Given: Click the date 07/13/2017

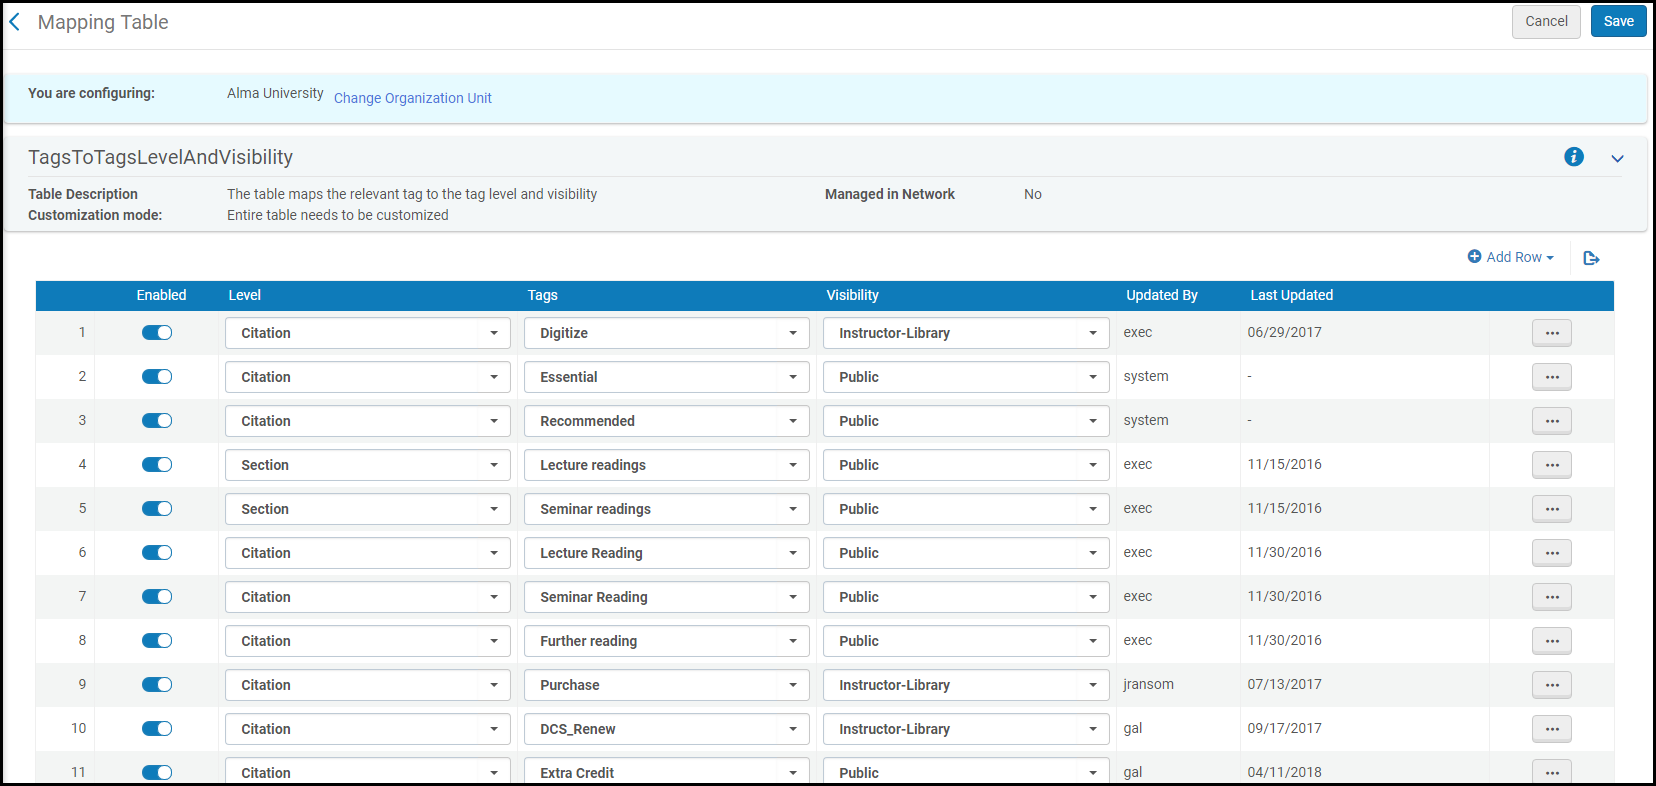Looking at the screenshot, I should pyautogui.click(x=1284, y=684).
